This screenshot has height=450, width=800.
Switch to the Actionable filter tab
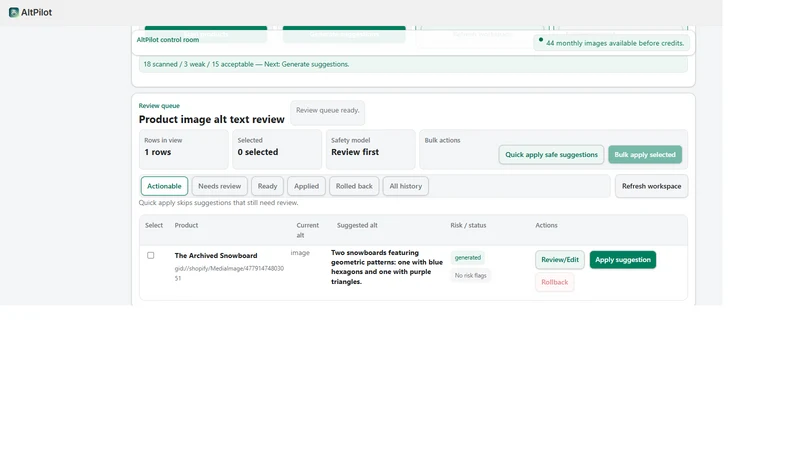pos(164,186)
